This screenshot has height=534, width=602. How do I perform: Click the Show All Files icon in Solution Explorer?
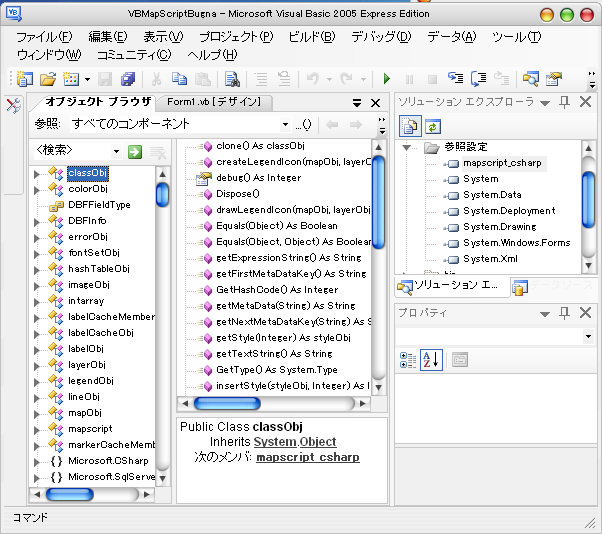tap(410, 126)
